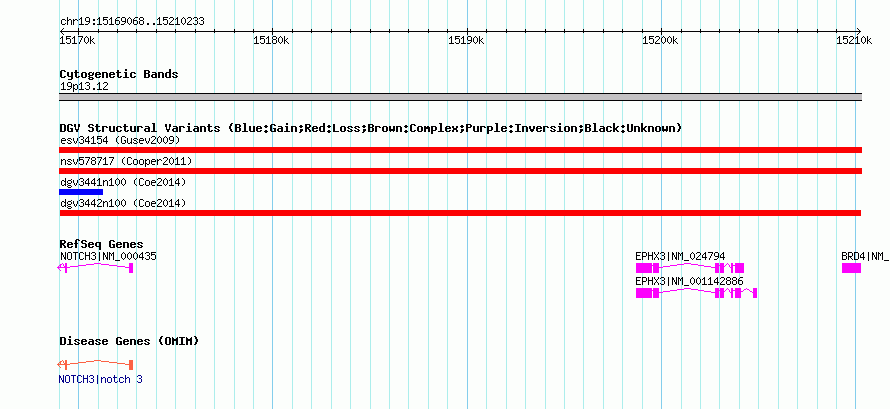The image size is (890, 409).
Task: Click the 15180k ruler tick label
Action: 271,40
